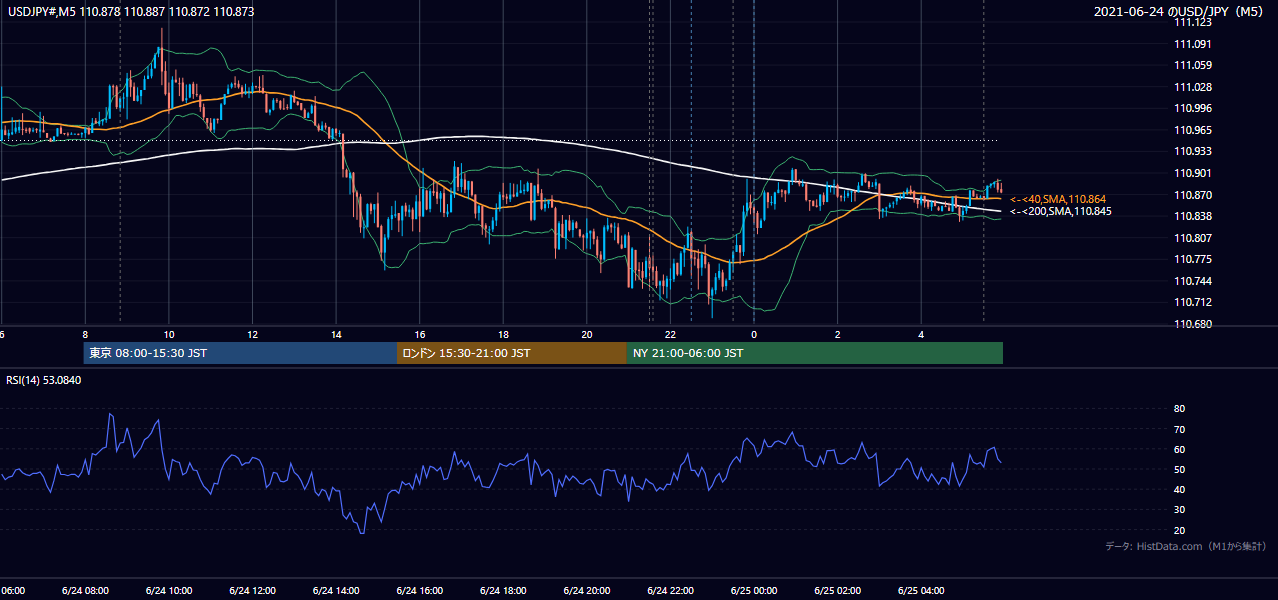The width and height of the screenshot is (1278, 600).
Task: Click the 6/24 14:00 date label
Action: [335, 590]
